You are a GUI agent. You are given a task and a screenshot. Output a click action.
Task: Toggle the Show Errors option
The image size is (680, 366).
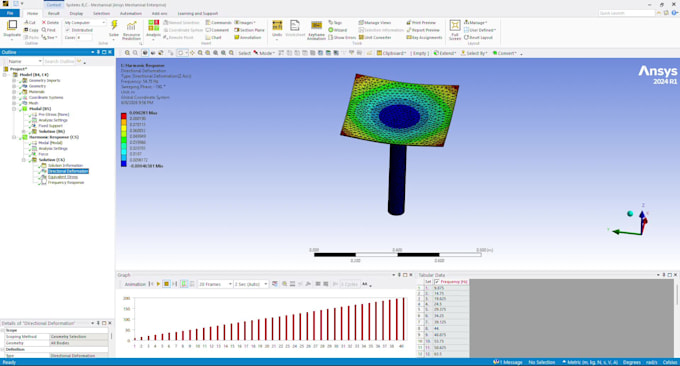(342, 37)
